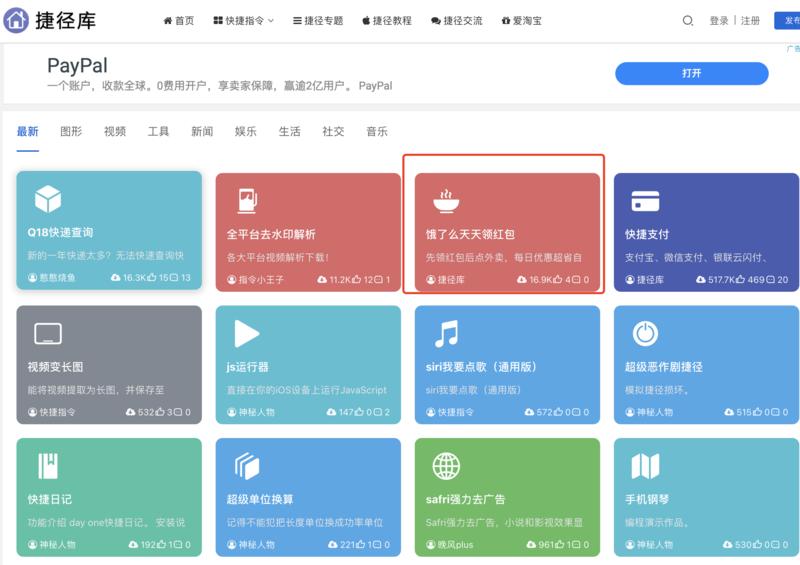This screenshot has width=800, height=565.
Task: Click the stacked books icon on 超级单位换算 card
Action: coord(247,466)
